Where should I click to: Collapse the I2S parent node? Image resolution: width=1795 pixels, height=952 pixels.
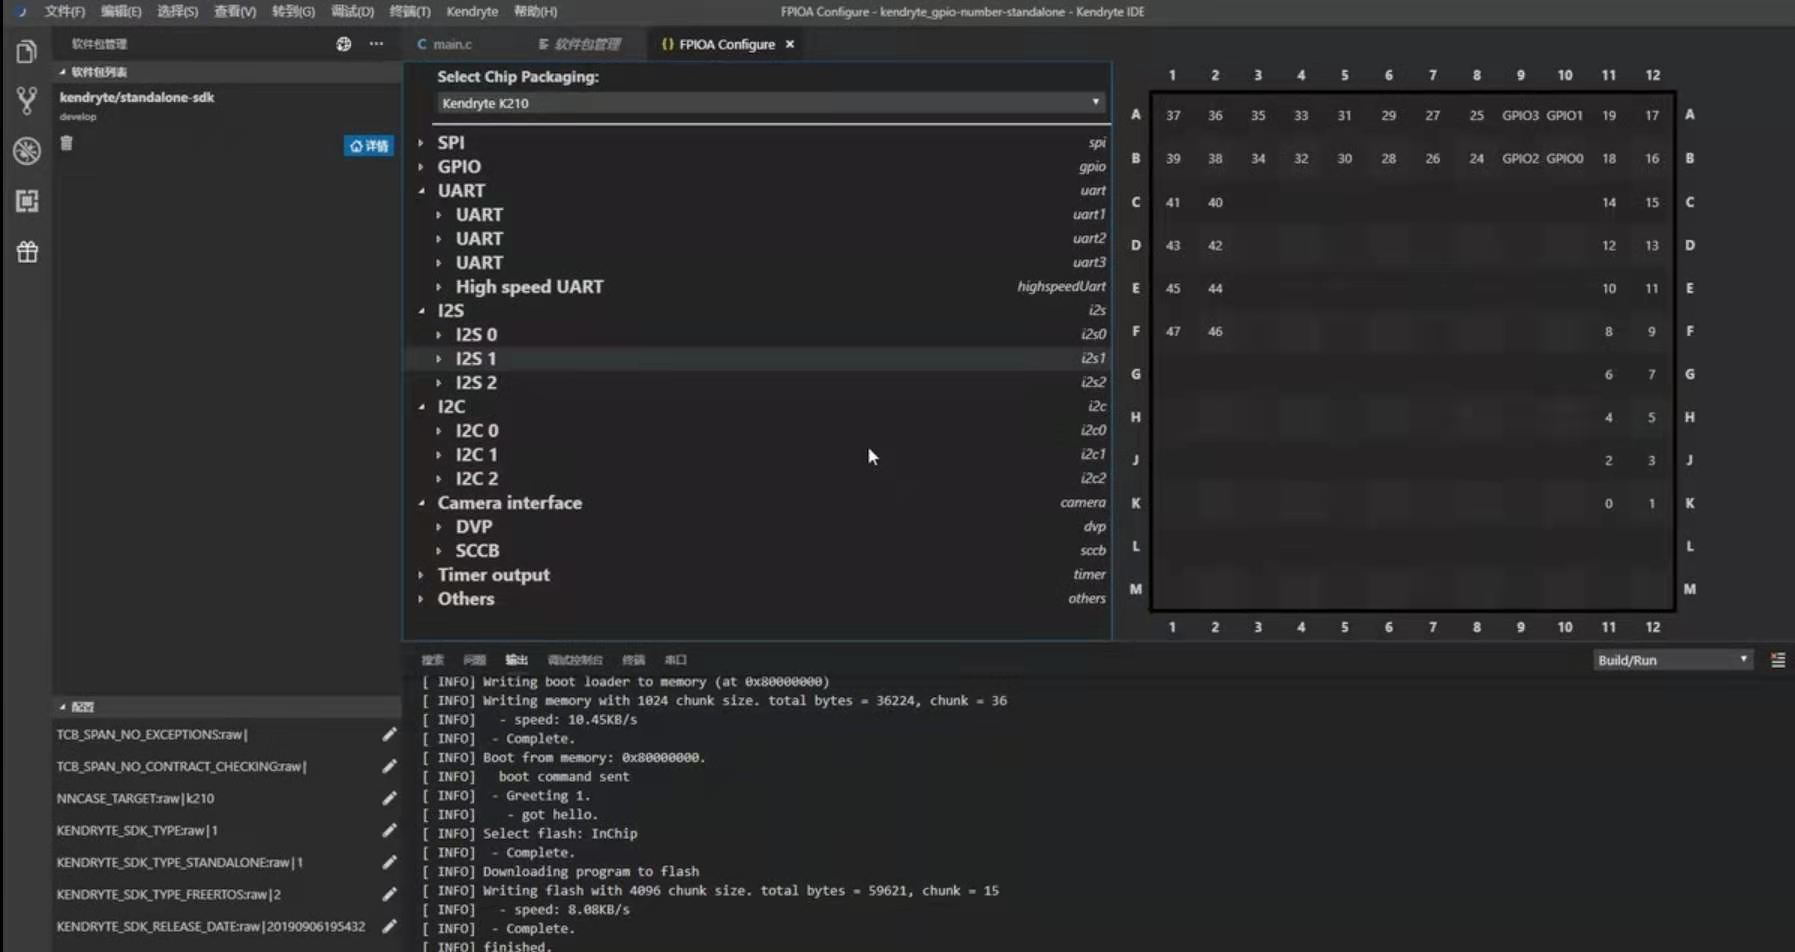[x=421, y=311]
